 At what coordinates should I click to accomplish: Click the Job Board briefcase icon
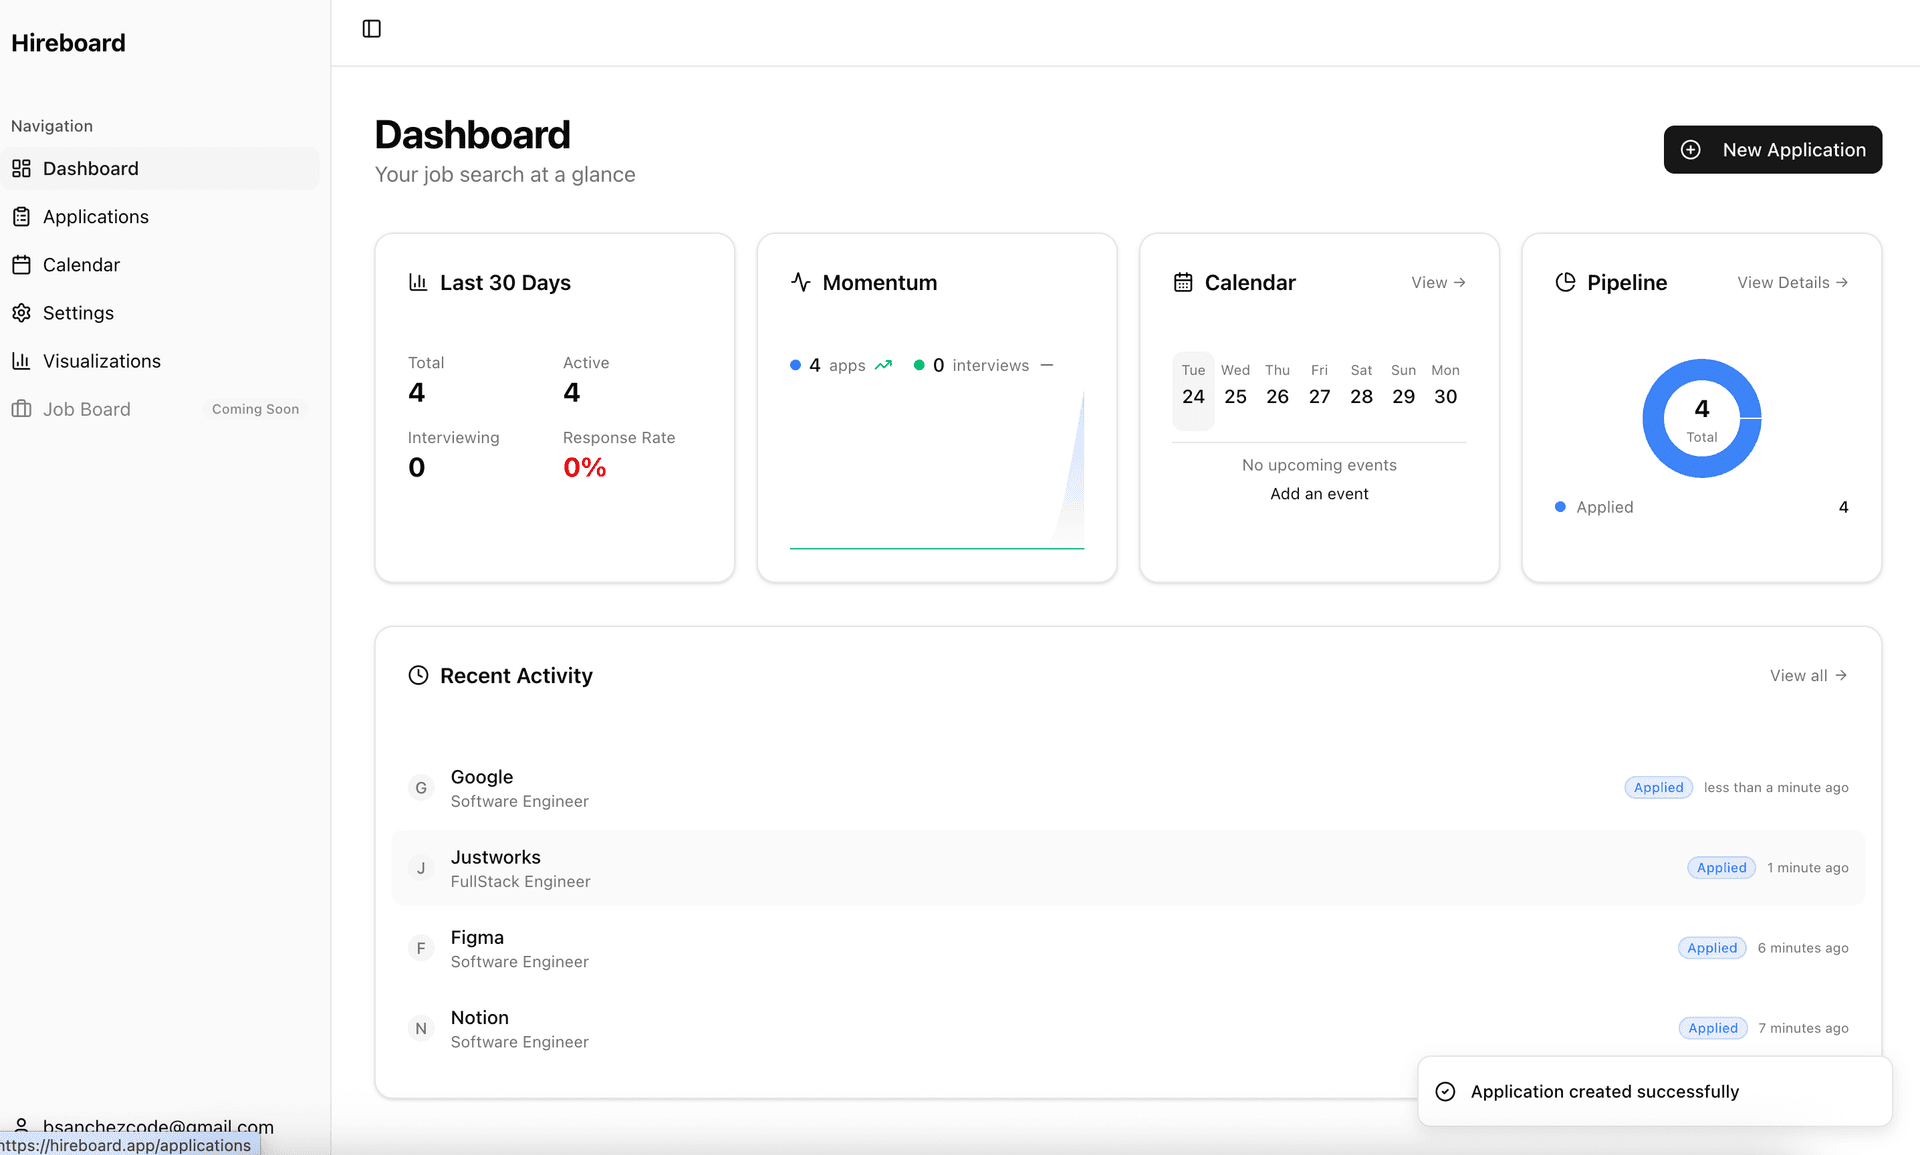[x=22, y=408]
